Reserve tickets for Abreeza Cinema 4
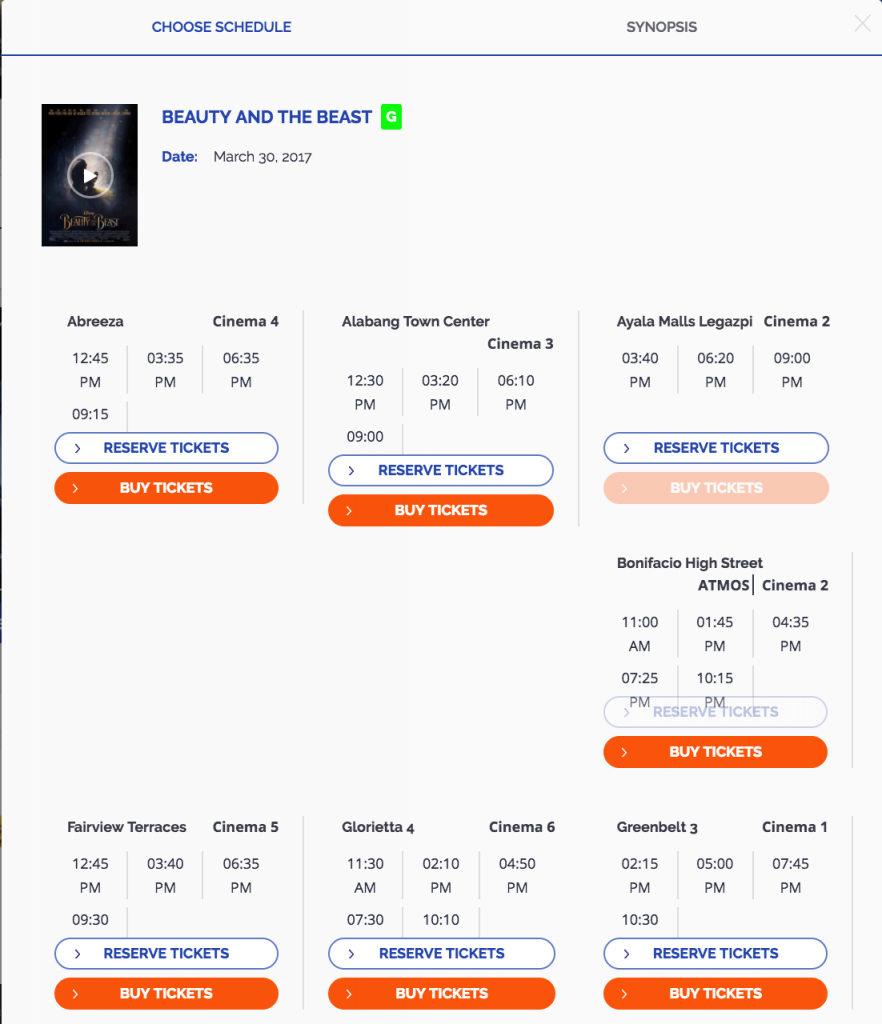The width and height of the screenshot is (882, 1024). coord(166,448)
